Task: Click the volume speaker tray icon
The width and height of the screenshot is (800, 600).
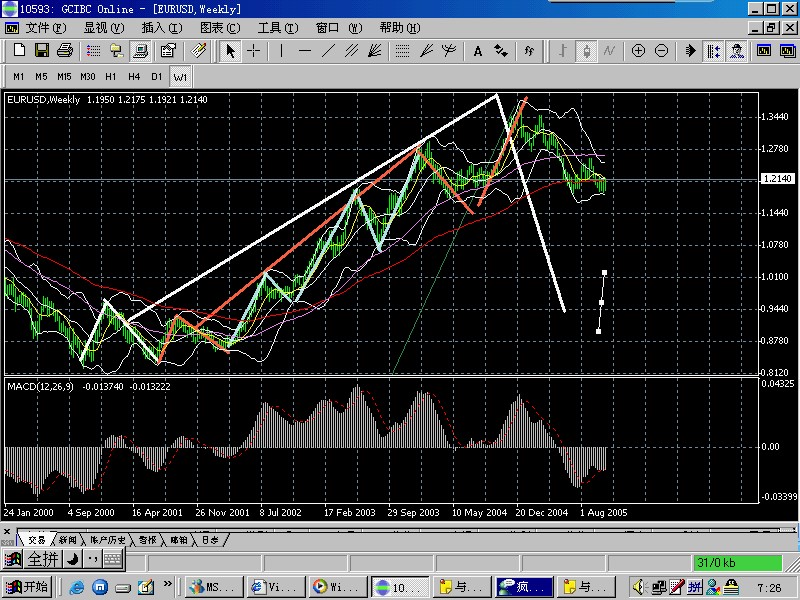Action: [x=638, y=587]
